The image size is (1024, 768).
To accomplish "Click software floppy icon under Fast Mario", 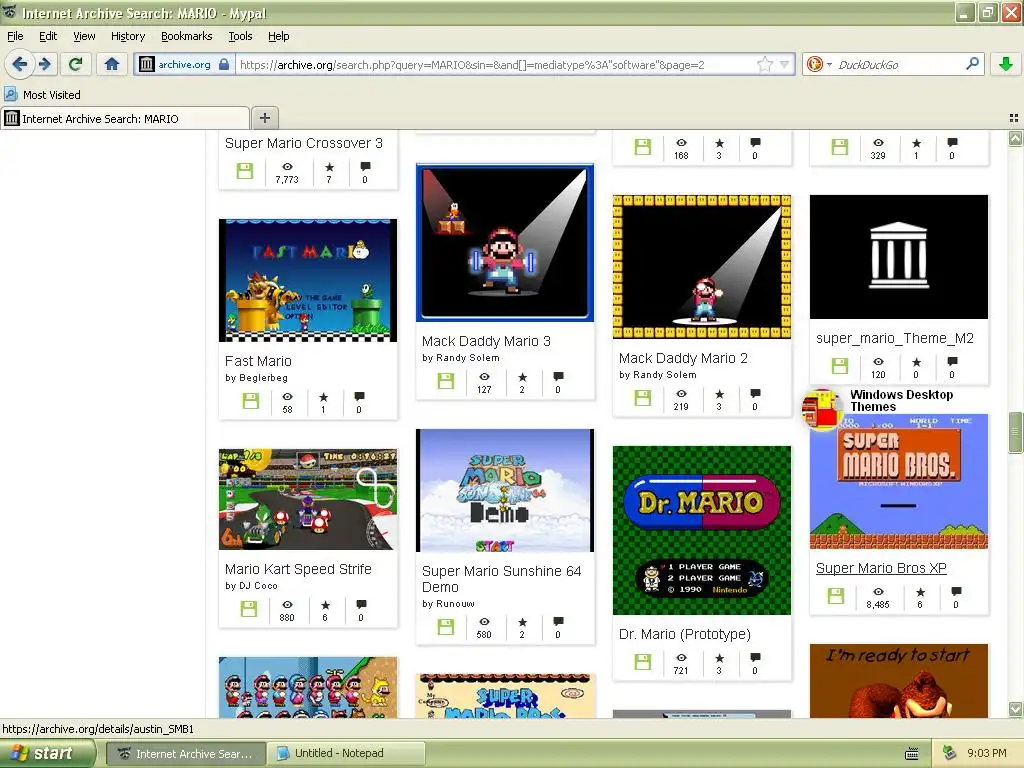I will [251, 401].
